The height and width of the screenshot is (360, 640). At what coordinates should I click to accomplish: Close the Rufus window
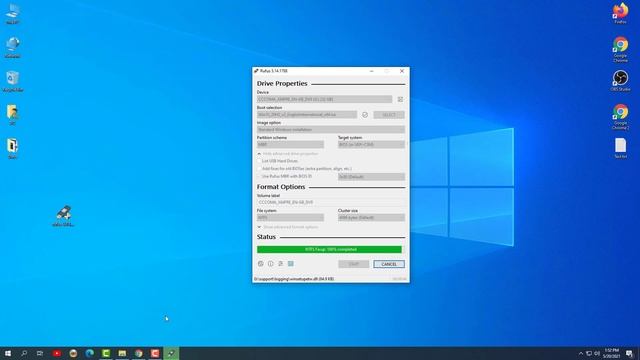point(402,71)
